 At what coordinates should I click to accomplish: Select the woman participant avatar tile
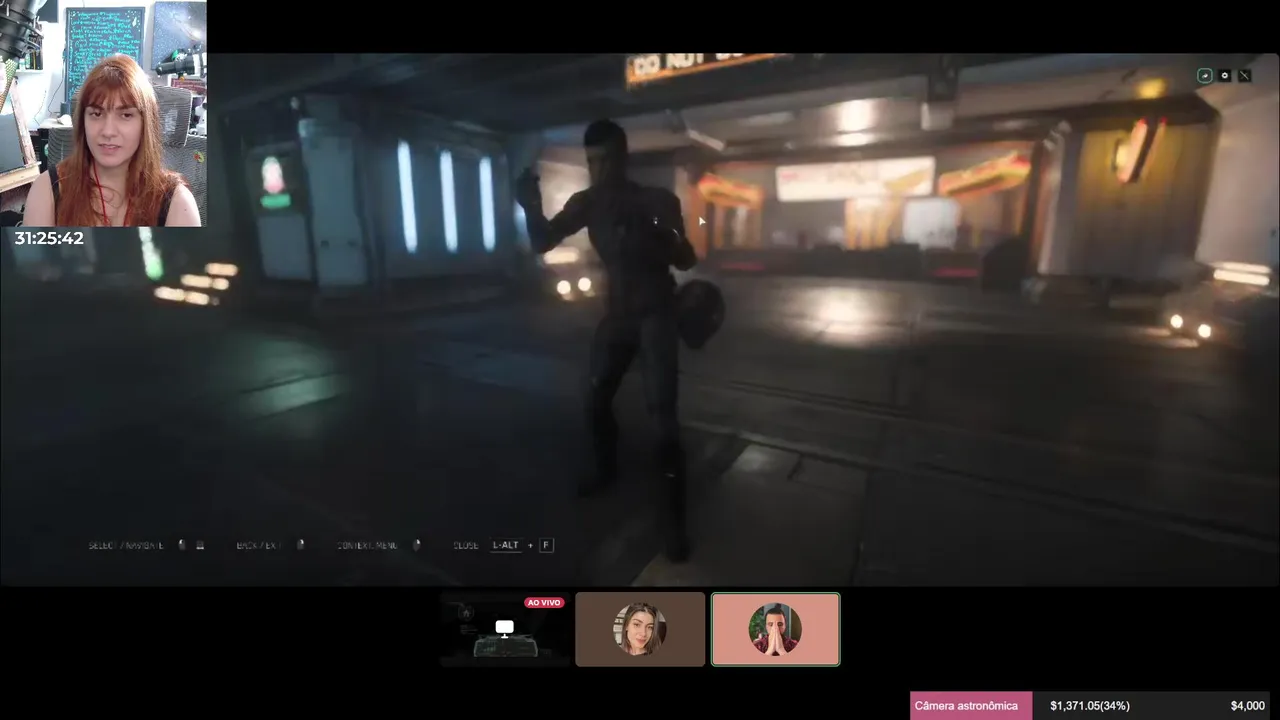(x=640, y=629)
